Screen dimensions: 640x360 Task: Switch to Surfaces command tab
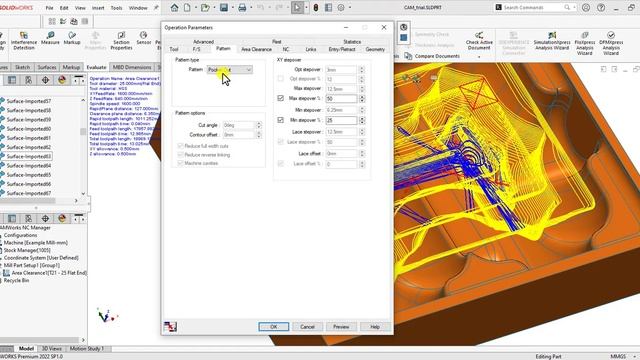pyautogui.click(x=47, y=67)
